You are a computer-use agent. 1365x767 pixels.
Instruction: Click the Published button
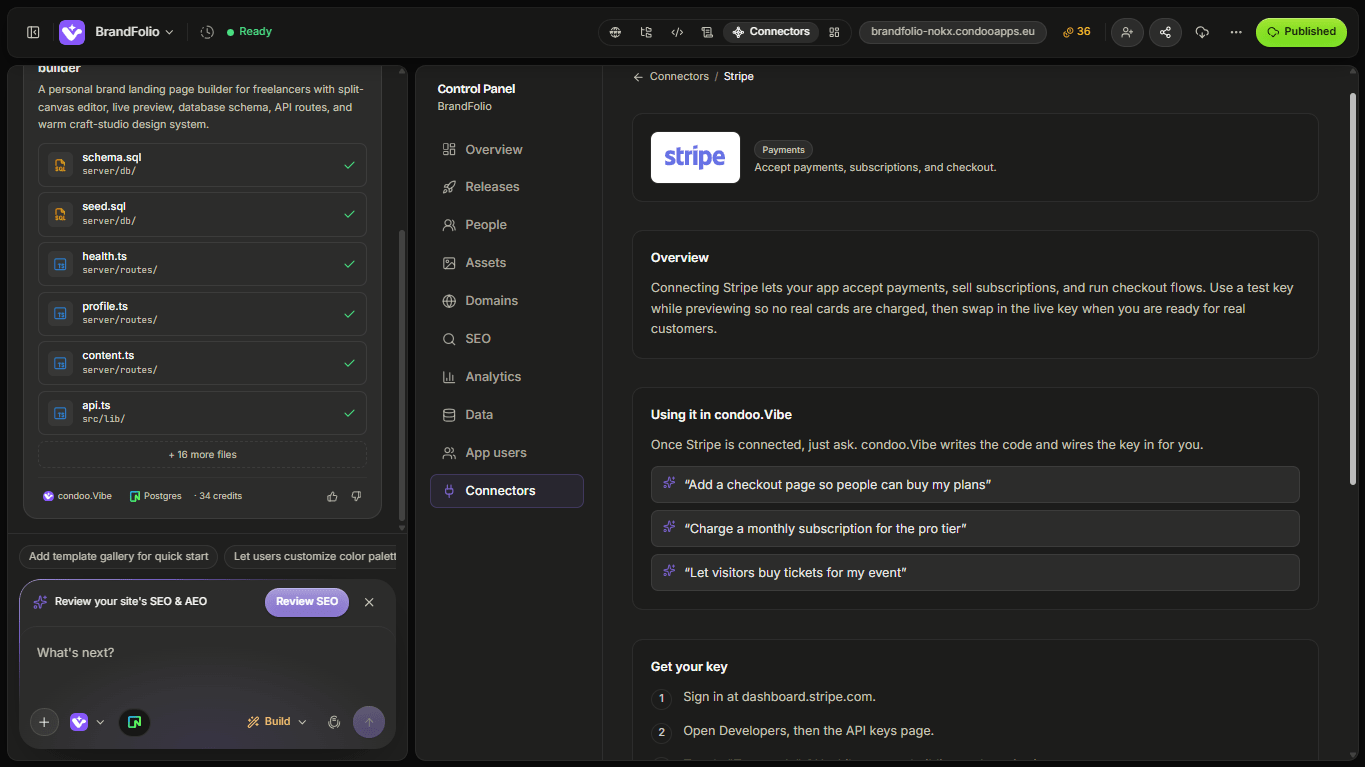[x=1301, y=32]
